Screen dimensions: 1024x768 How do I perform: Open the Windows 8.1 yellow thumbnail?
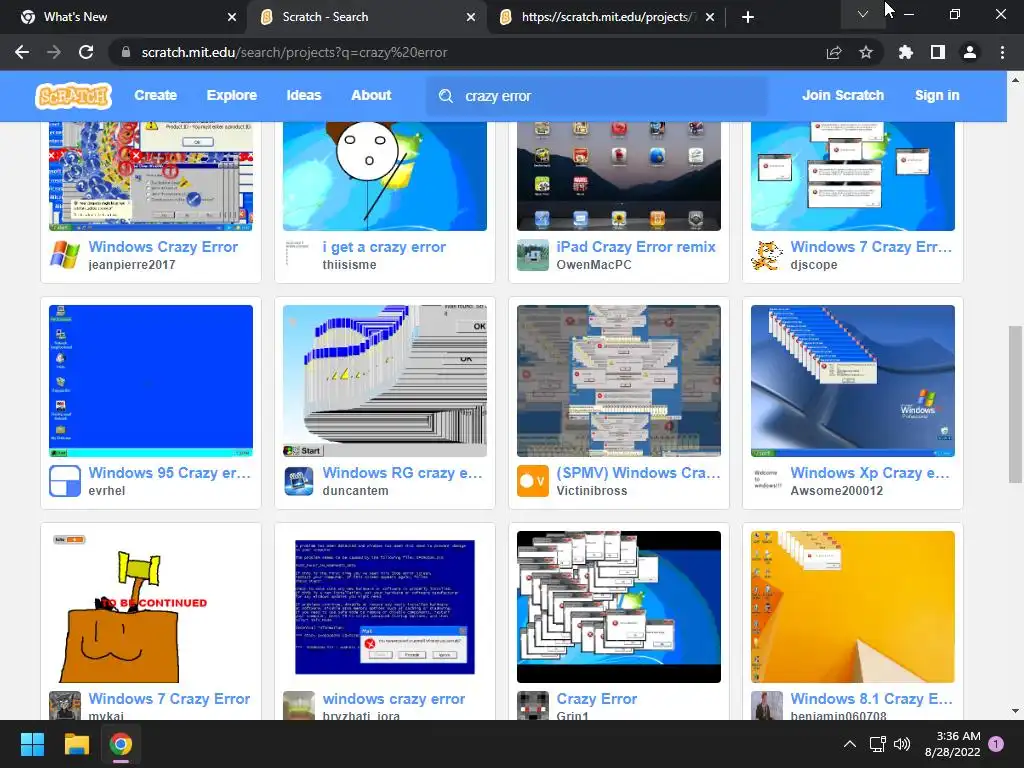pyautogui.click(x=853, y=607)
